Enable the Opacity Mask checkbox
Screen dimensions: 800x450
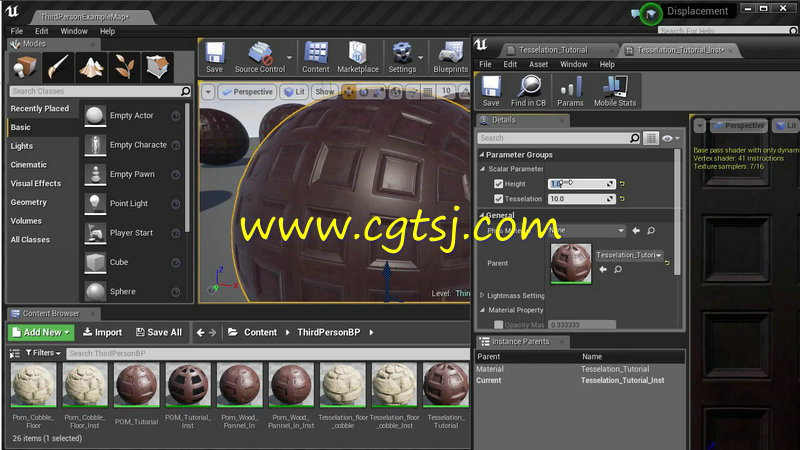click(498, 324)
